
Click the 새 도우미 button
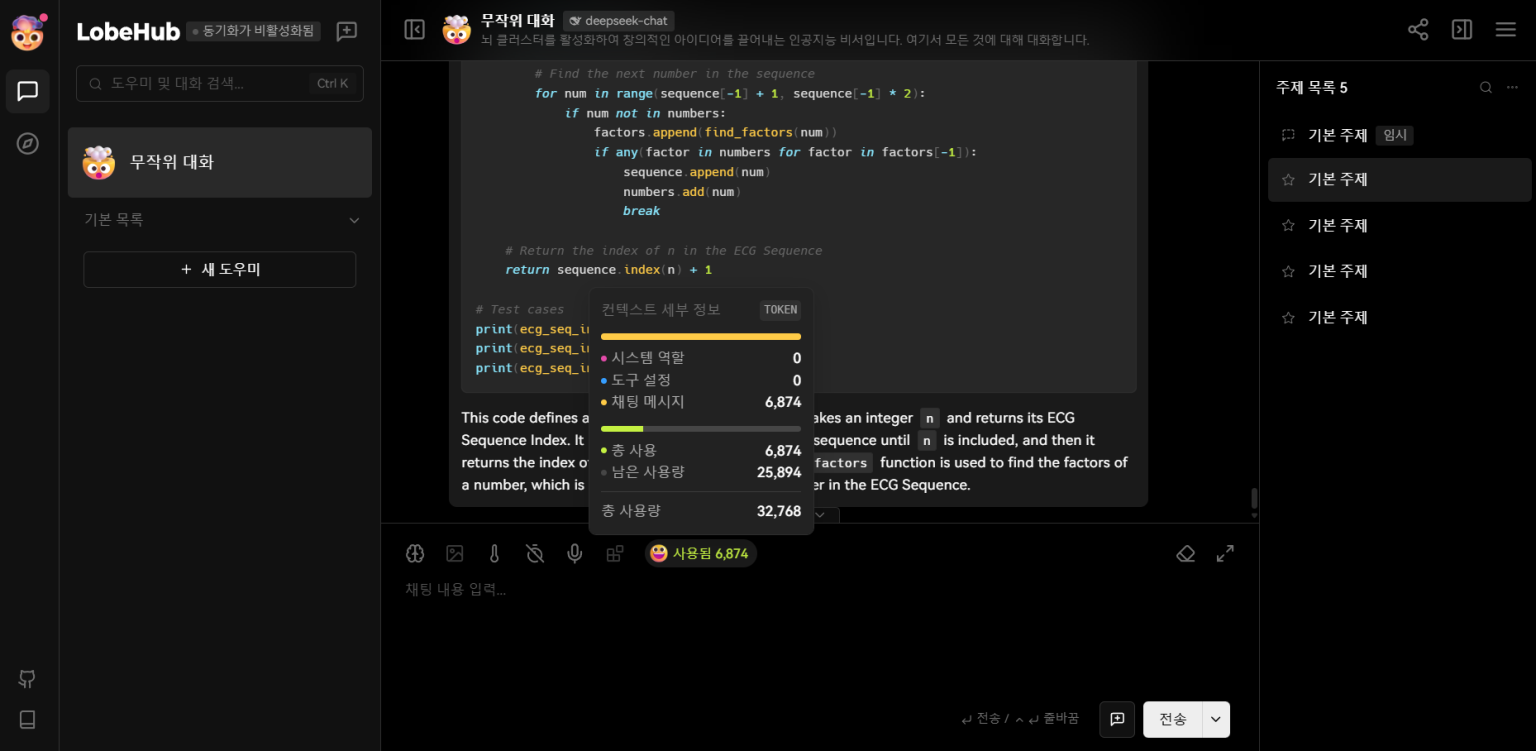click(220, 269)
